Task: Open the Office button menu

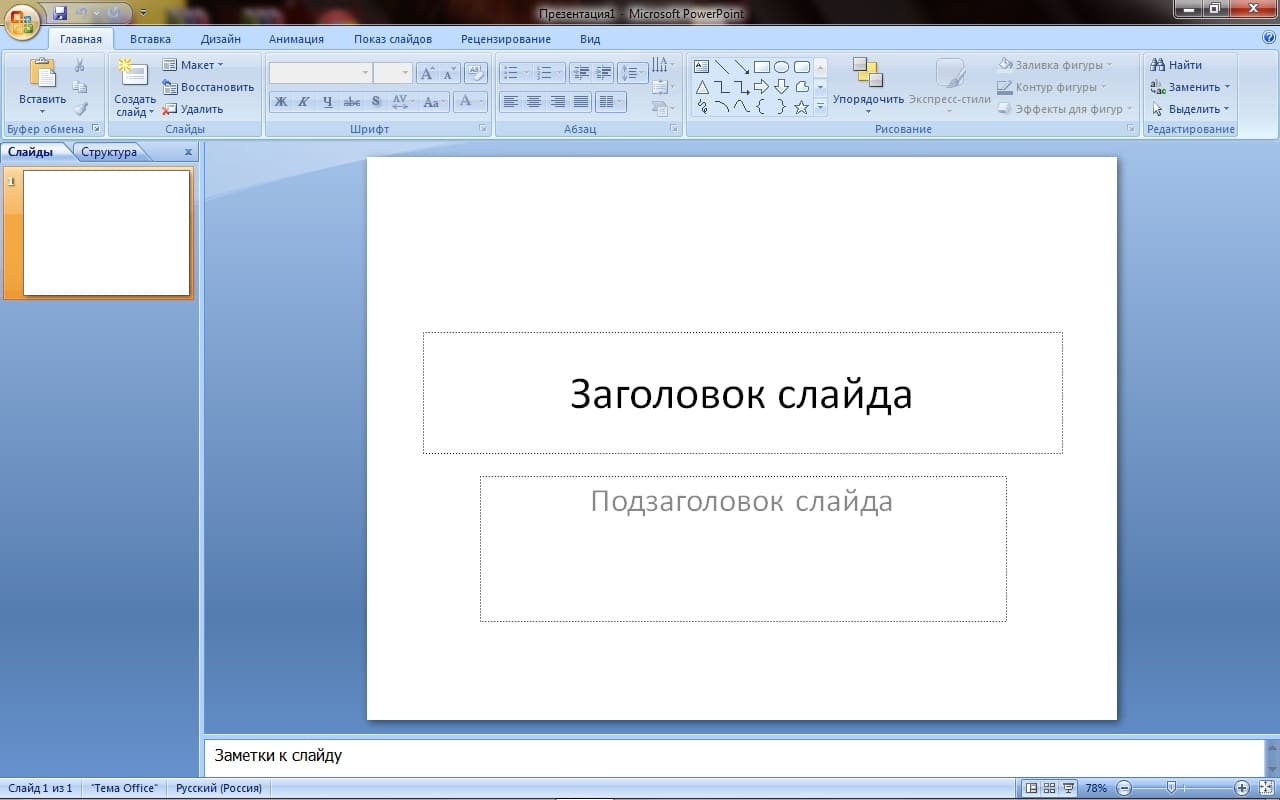Action: pyautogui.click(x=22, y=20)
